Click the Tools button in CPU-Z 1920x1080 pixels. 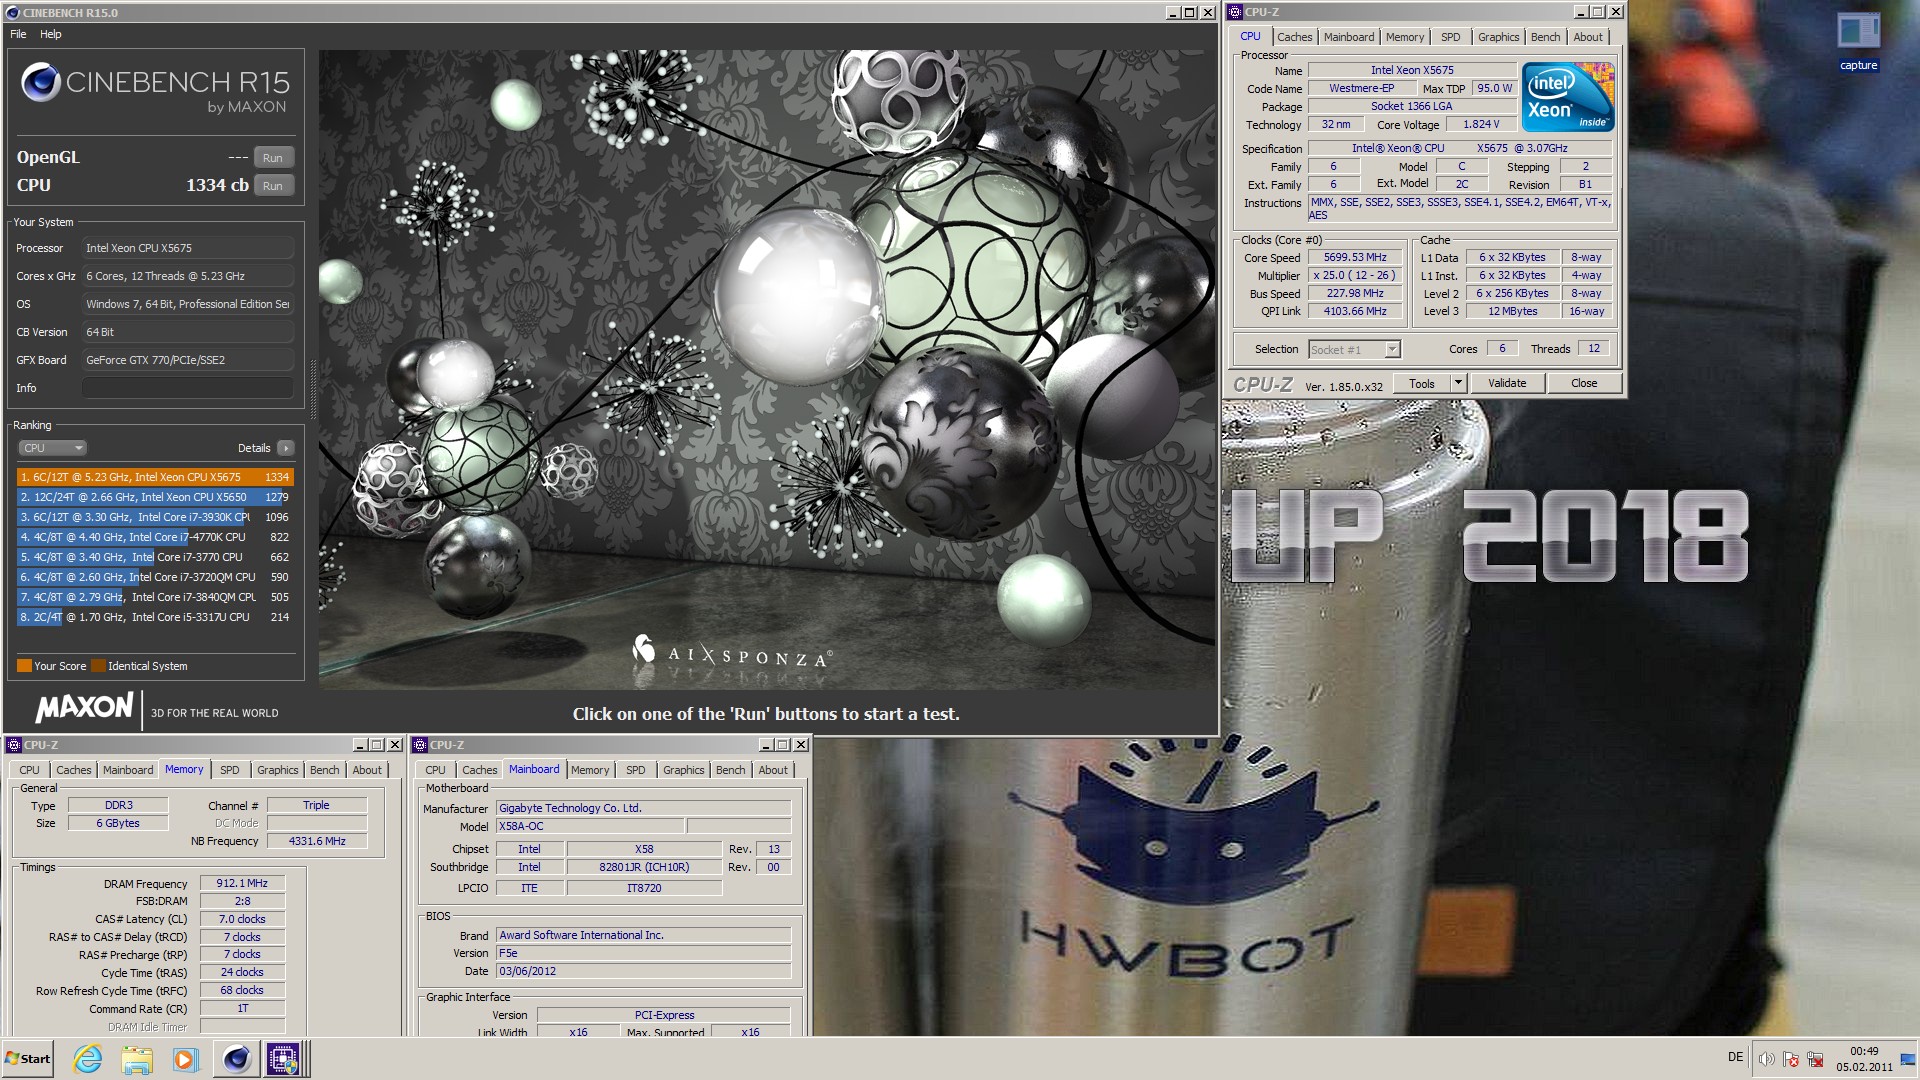pos(1421,383)
